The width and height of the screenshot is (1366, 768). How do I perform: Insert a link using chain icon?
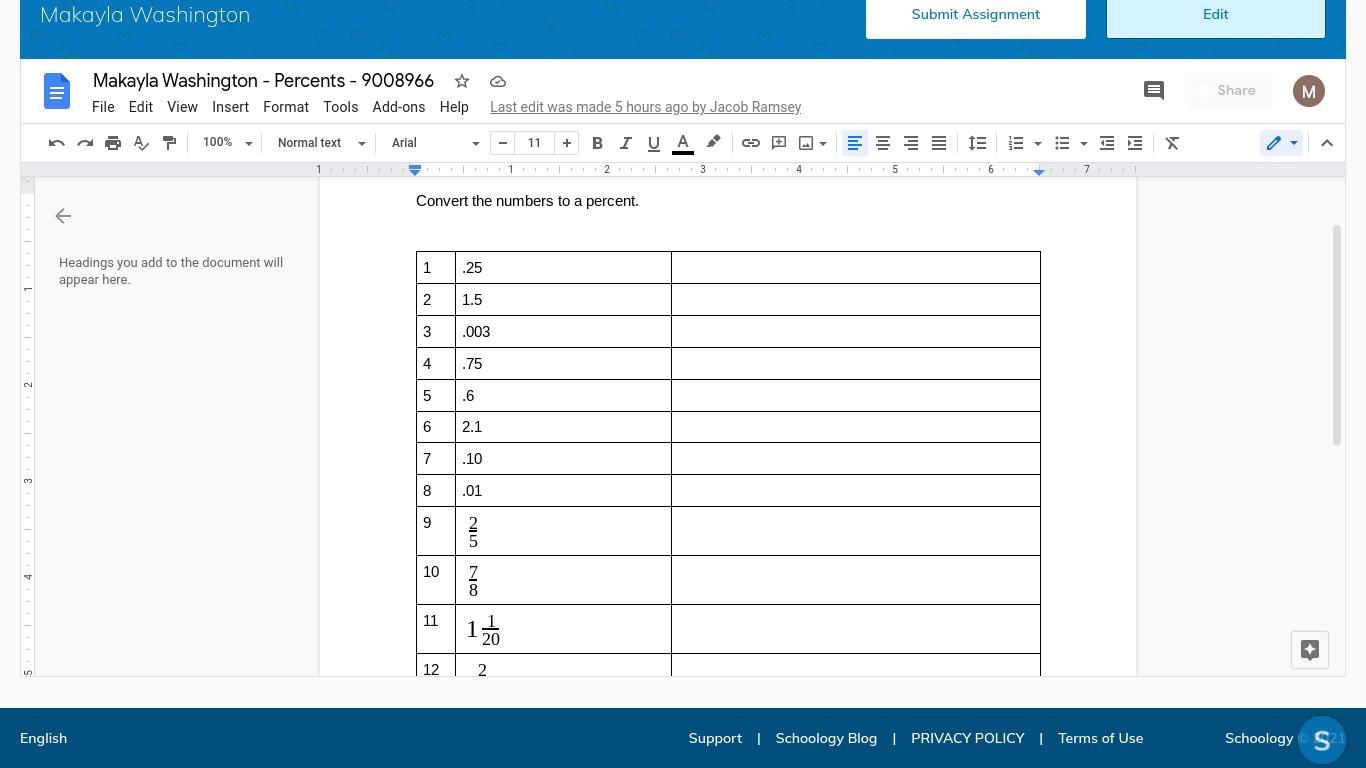click(x=751, y=143)
